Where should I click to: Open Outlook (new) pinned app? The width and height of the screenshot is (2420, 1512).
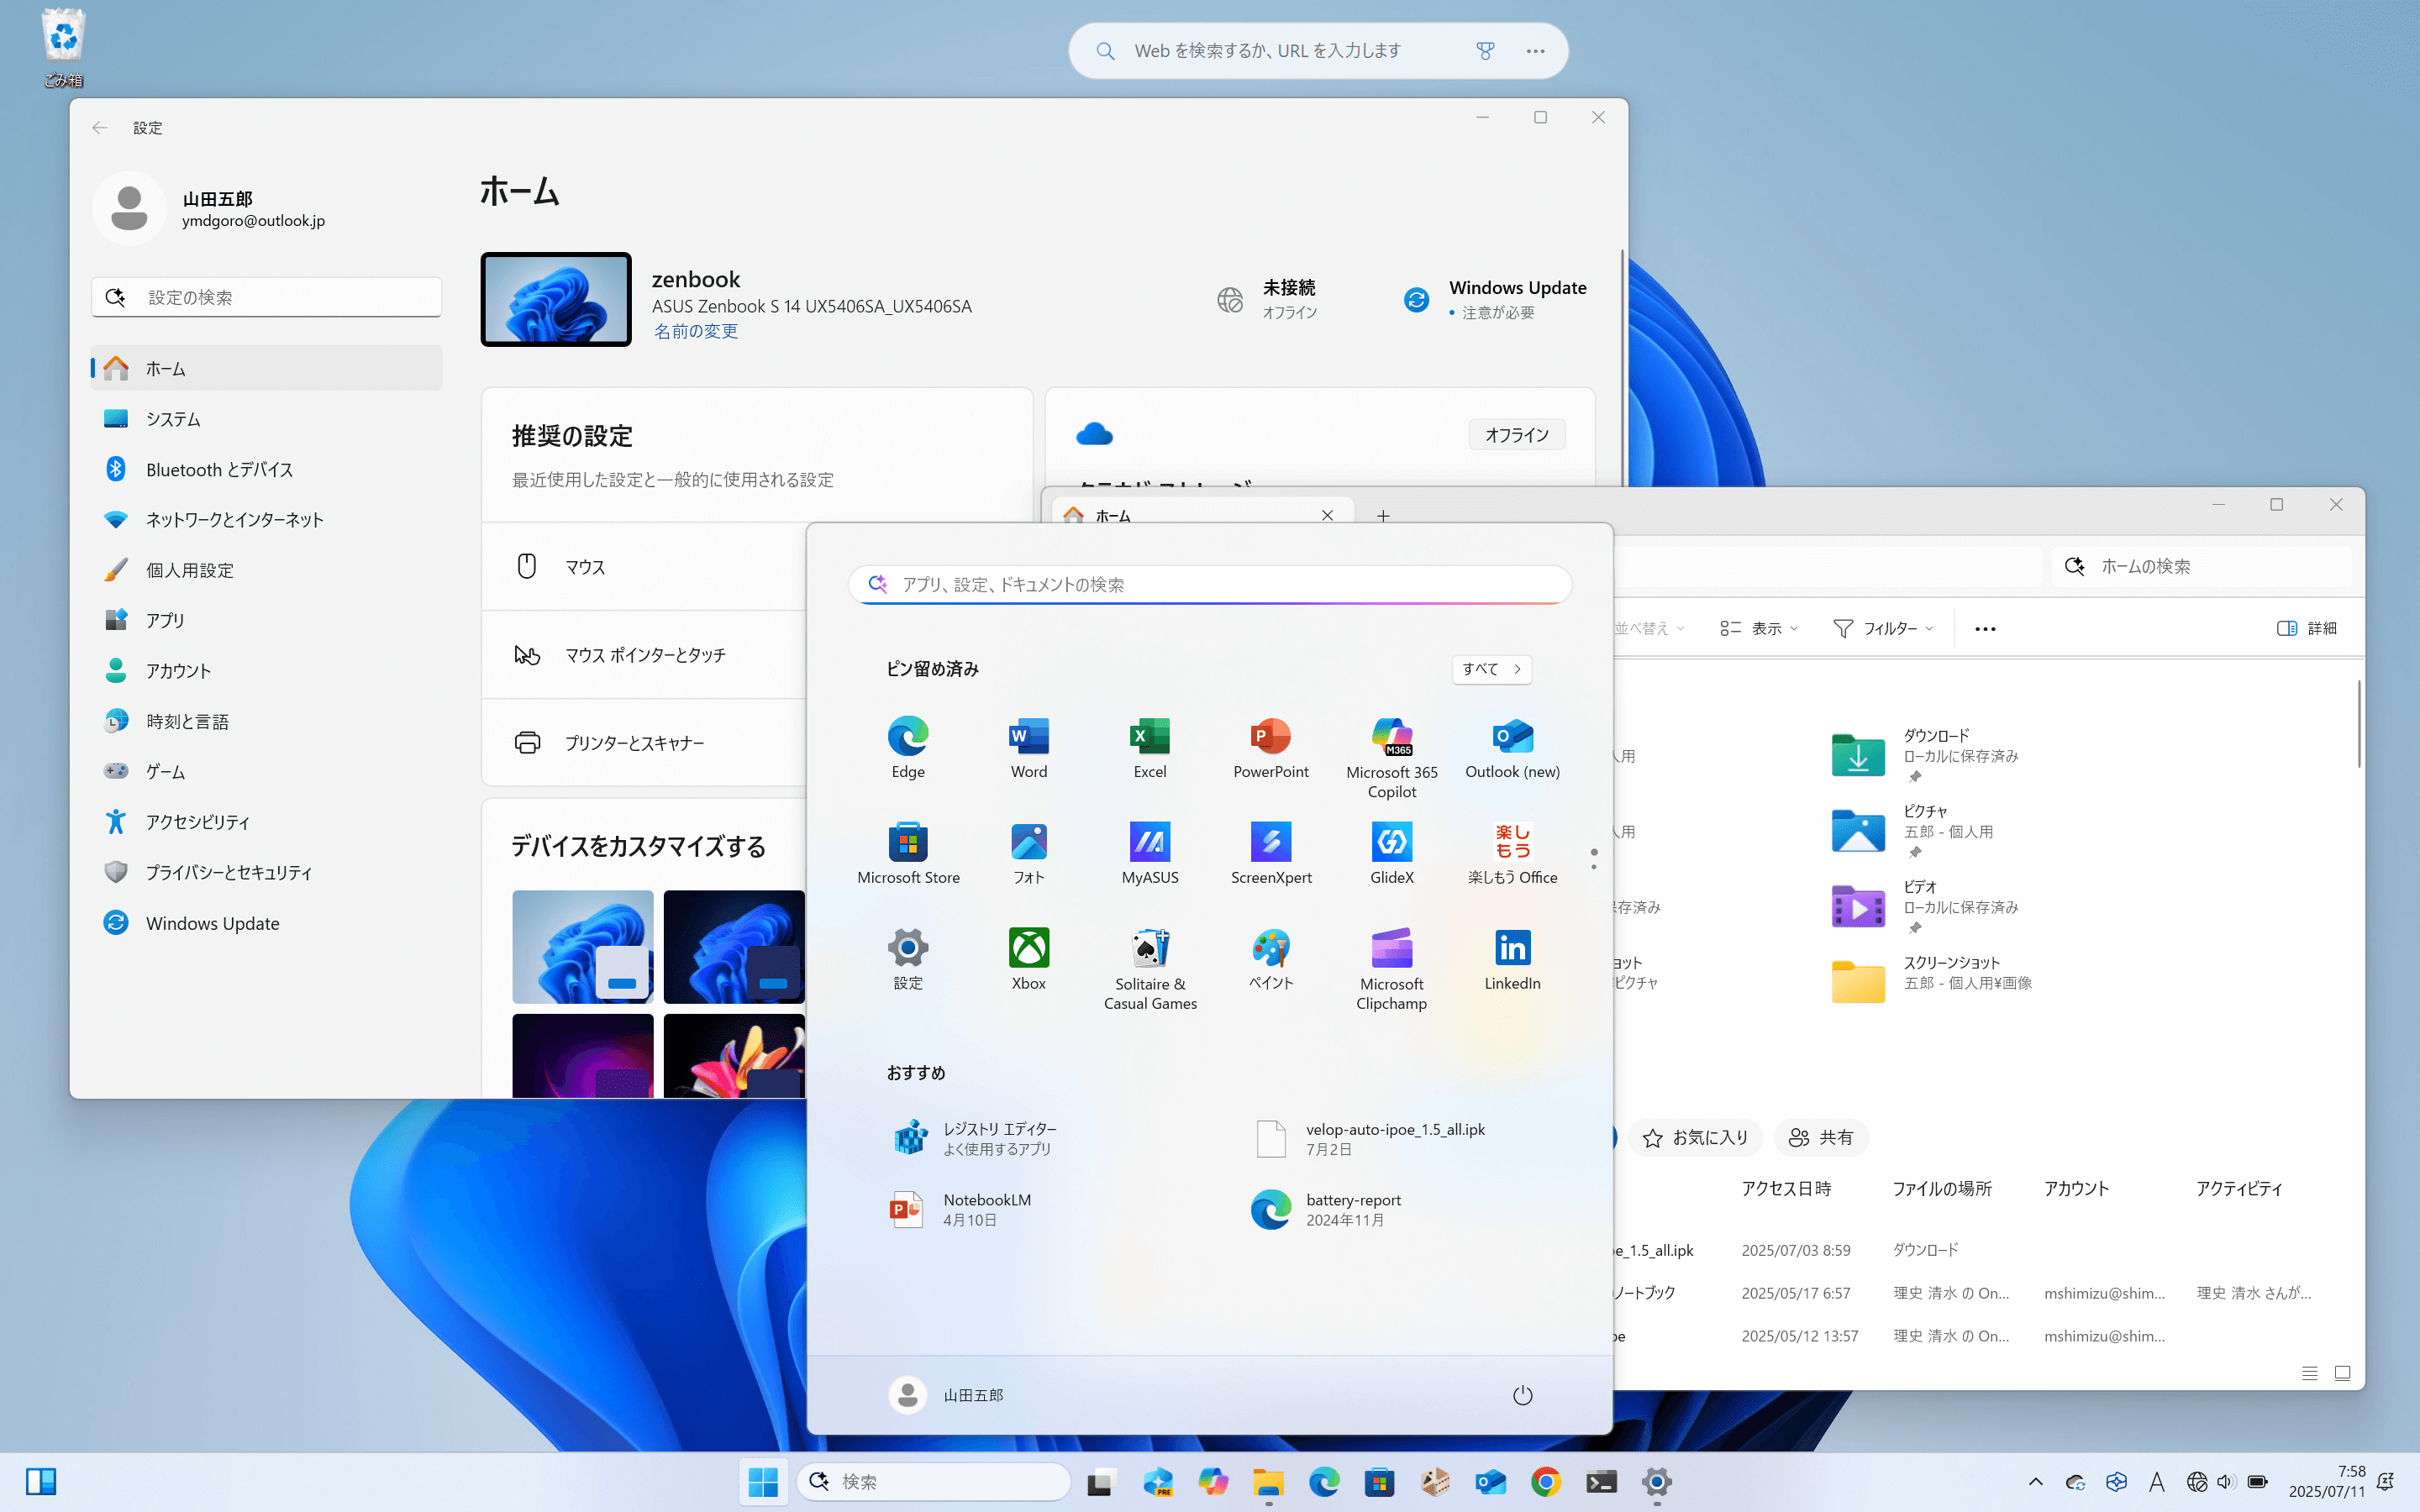(x=1512, y=747)
